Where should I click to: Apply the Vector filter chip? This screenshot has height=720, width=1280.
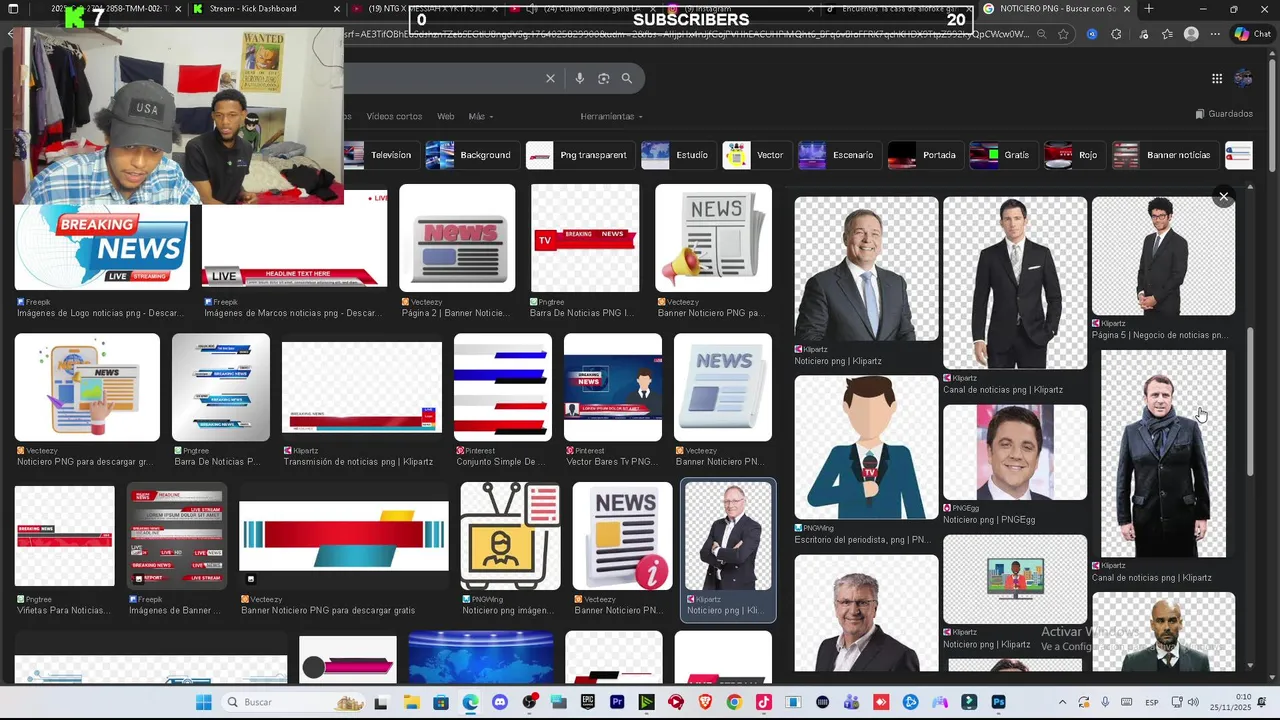pos(755,155)
